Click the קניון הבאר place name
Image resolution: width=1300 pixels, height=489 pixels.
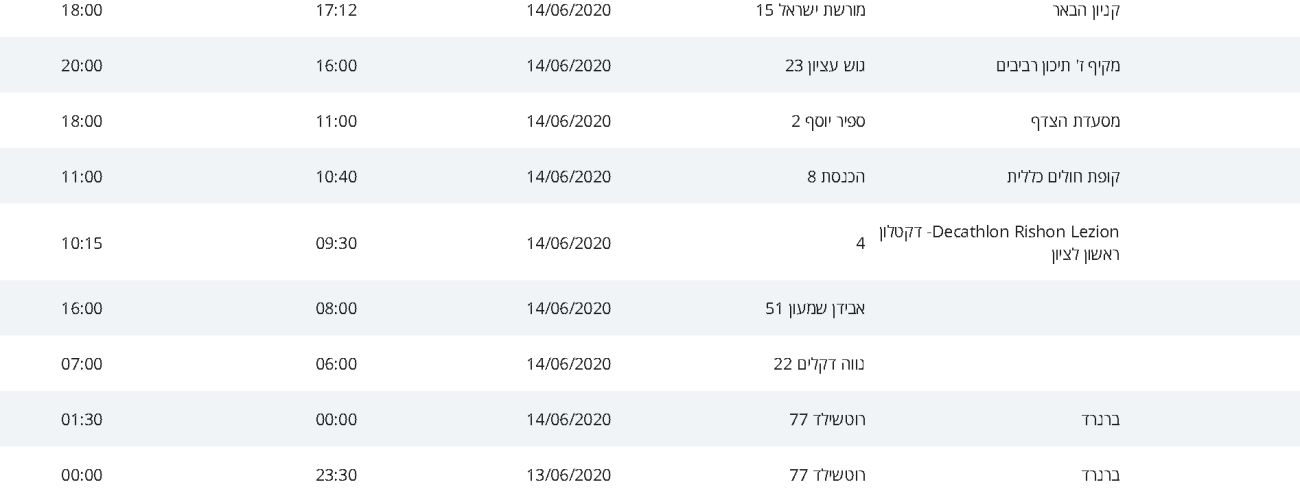click(1086, 11)
